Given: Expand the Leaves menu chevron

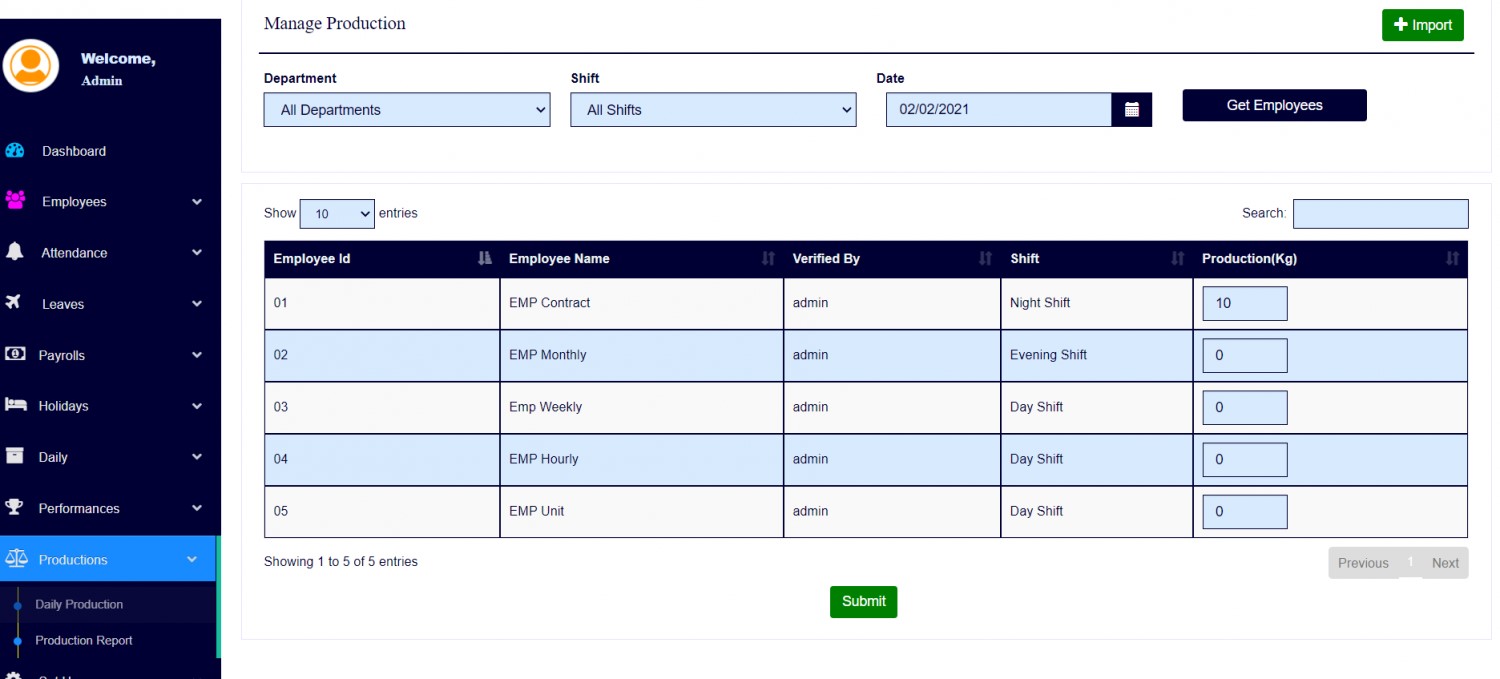Looking at the screenshot, I should click(197, 304).
